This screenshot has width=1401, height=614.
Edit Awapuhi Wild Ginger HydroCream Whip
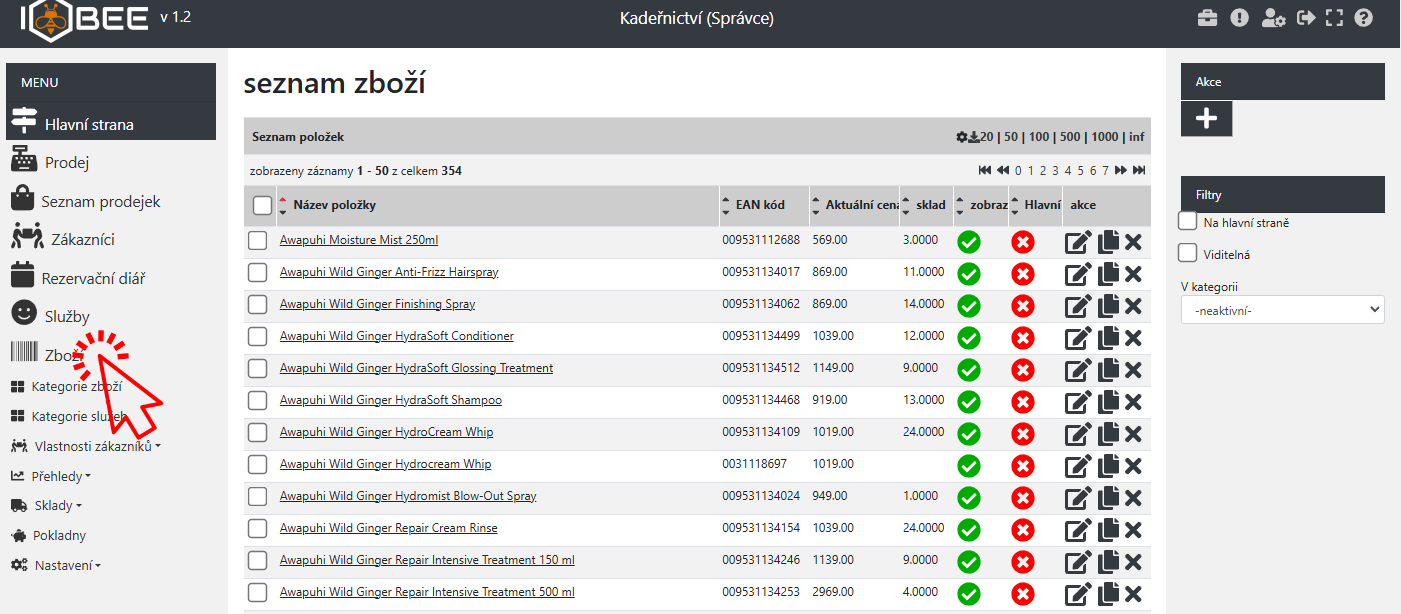(x=1078, y=434)
